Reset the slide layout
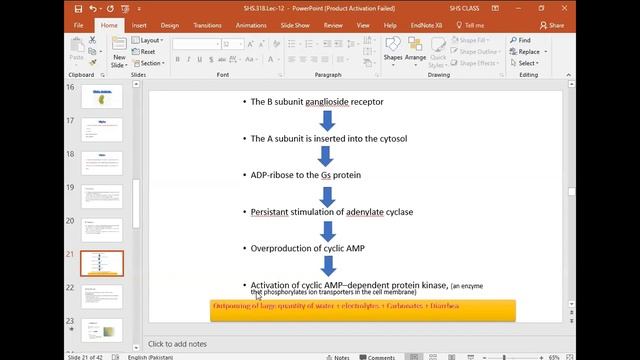This screenshot has width=640, height=360. [x=144, y=52]
